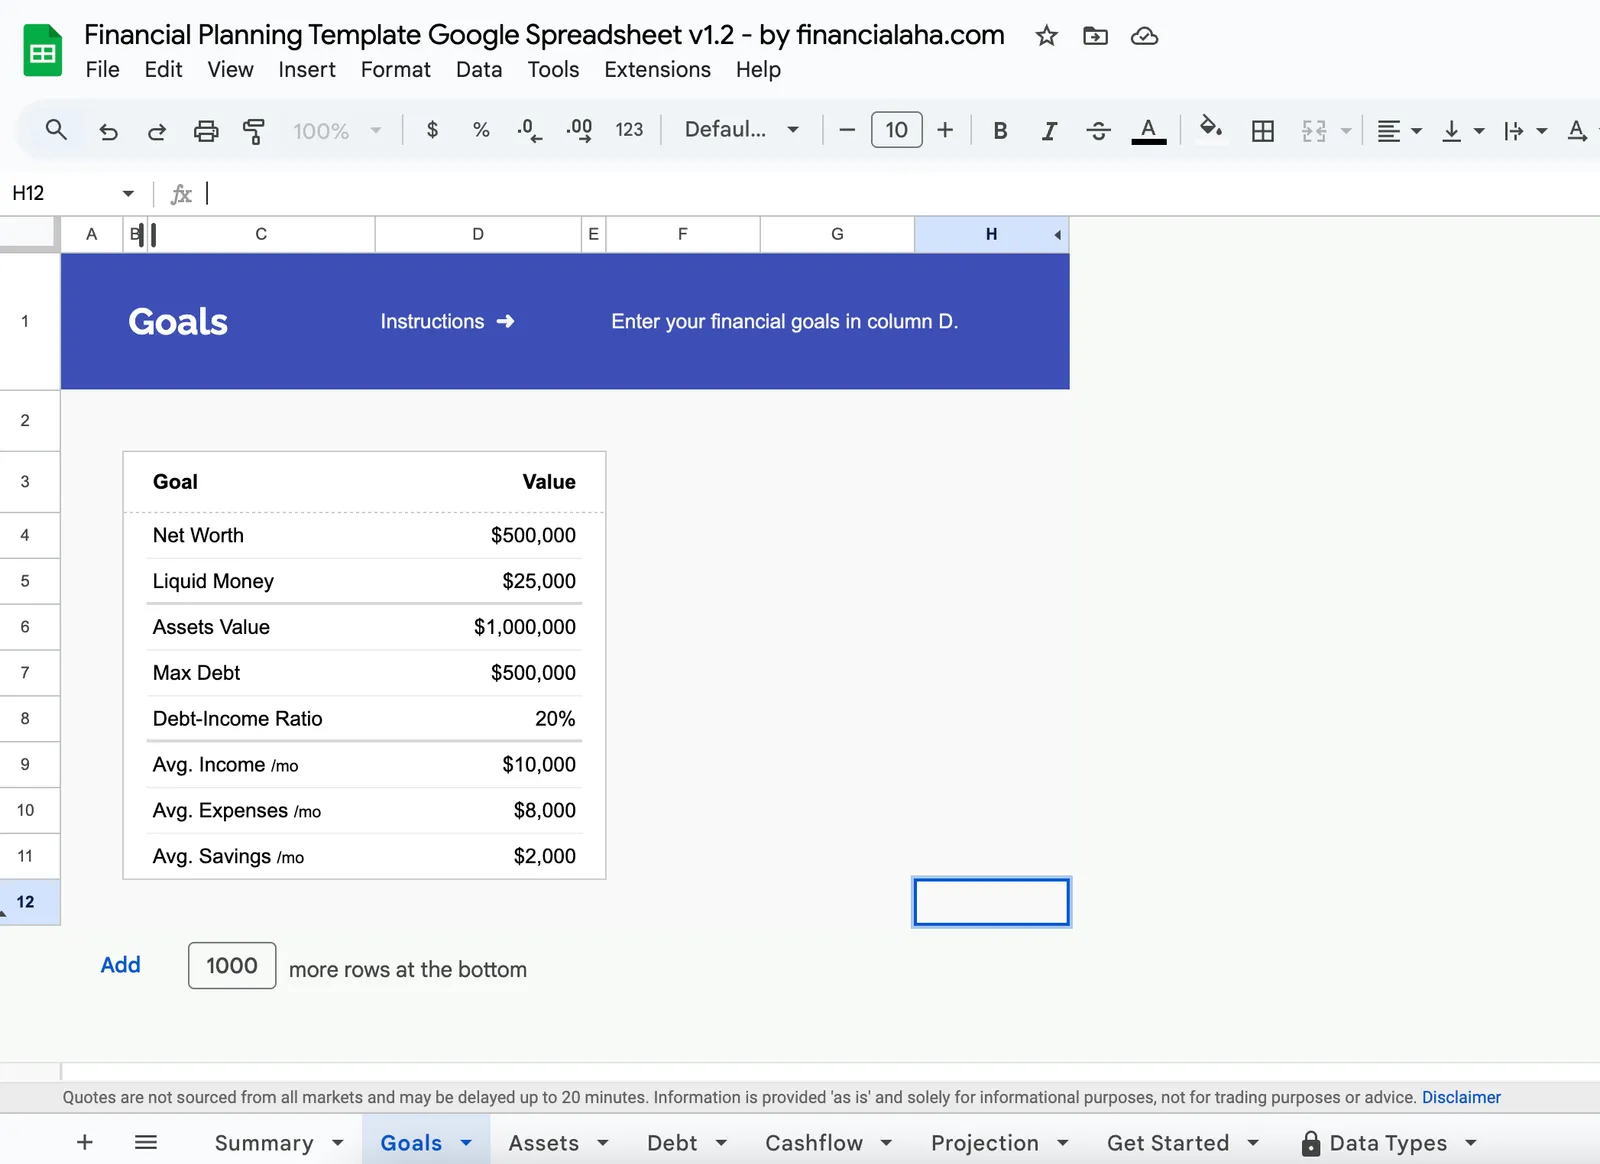Open the fill color paint bucket

pyautogui.click(x=1211, y=129)
